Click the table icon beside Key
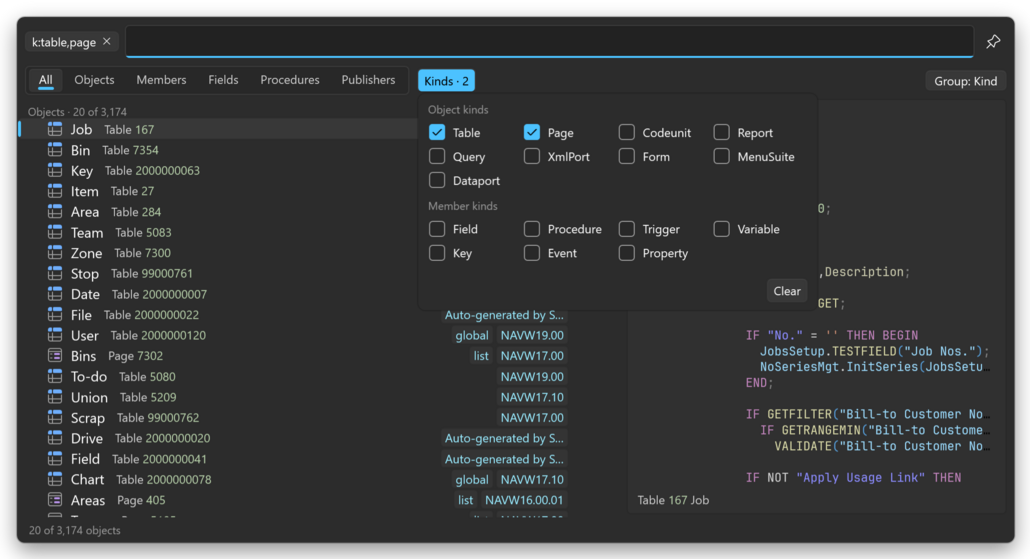Screen dimensions: 1030x559 coord(55,171)
